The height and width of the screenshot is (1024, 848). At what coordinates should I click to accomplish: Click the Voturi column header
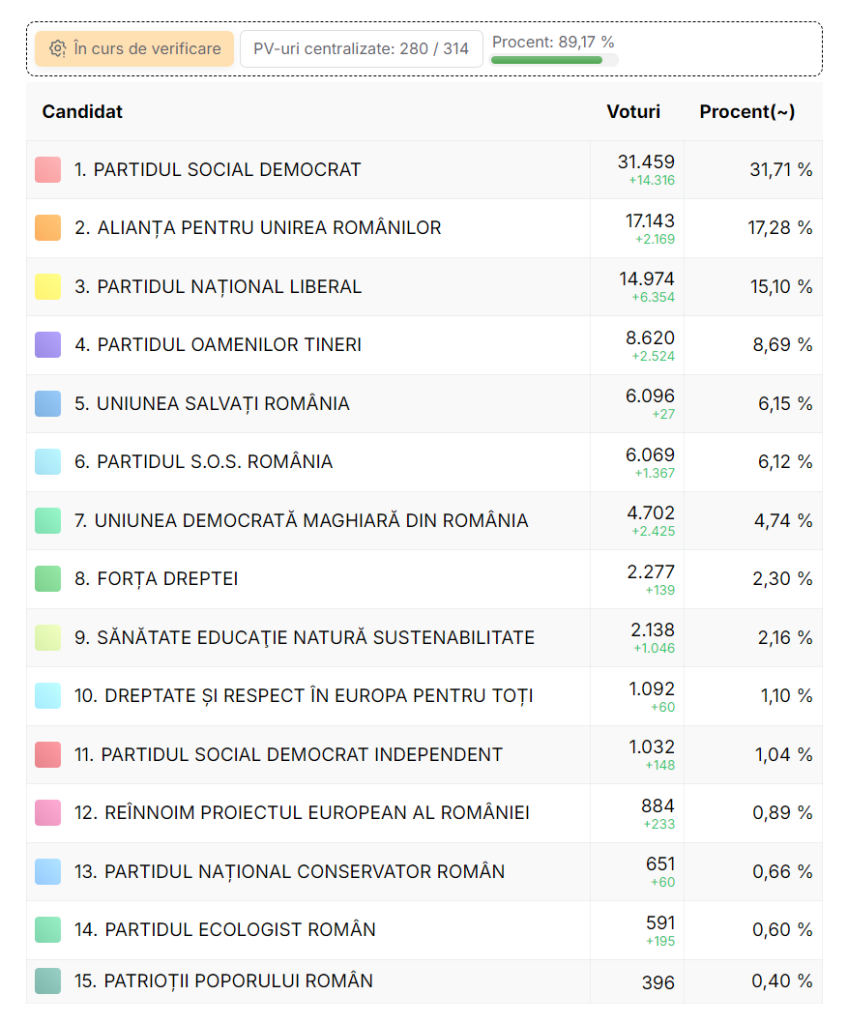click(x=633, y=112)
